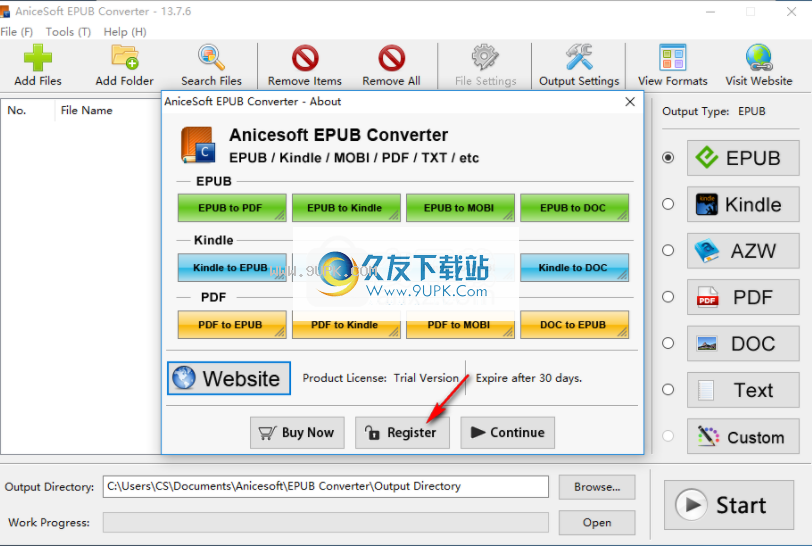Click the Work Progress bar
This screenshot has height=548, width=812.
tap(326, 523)
